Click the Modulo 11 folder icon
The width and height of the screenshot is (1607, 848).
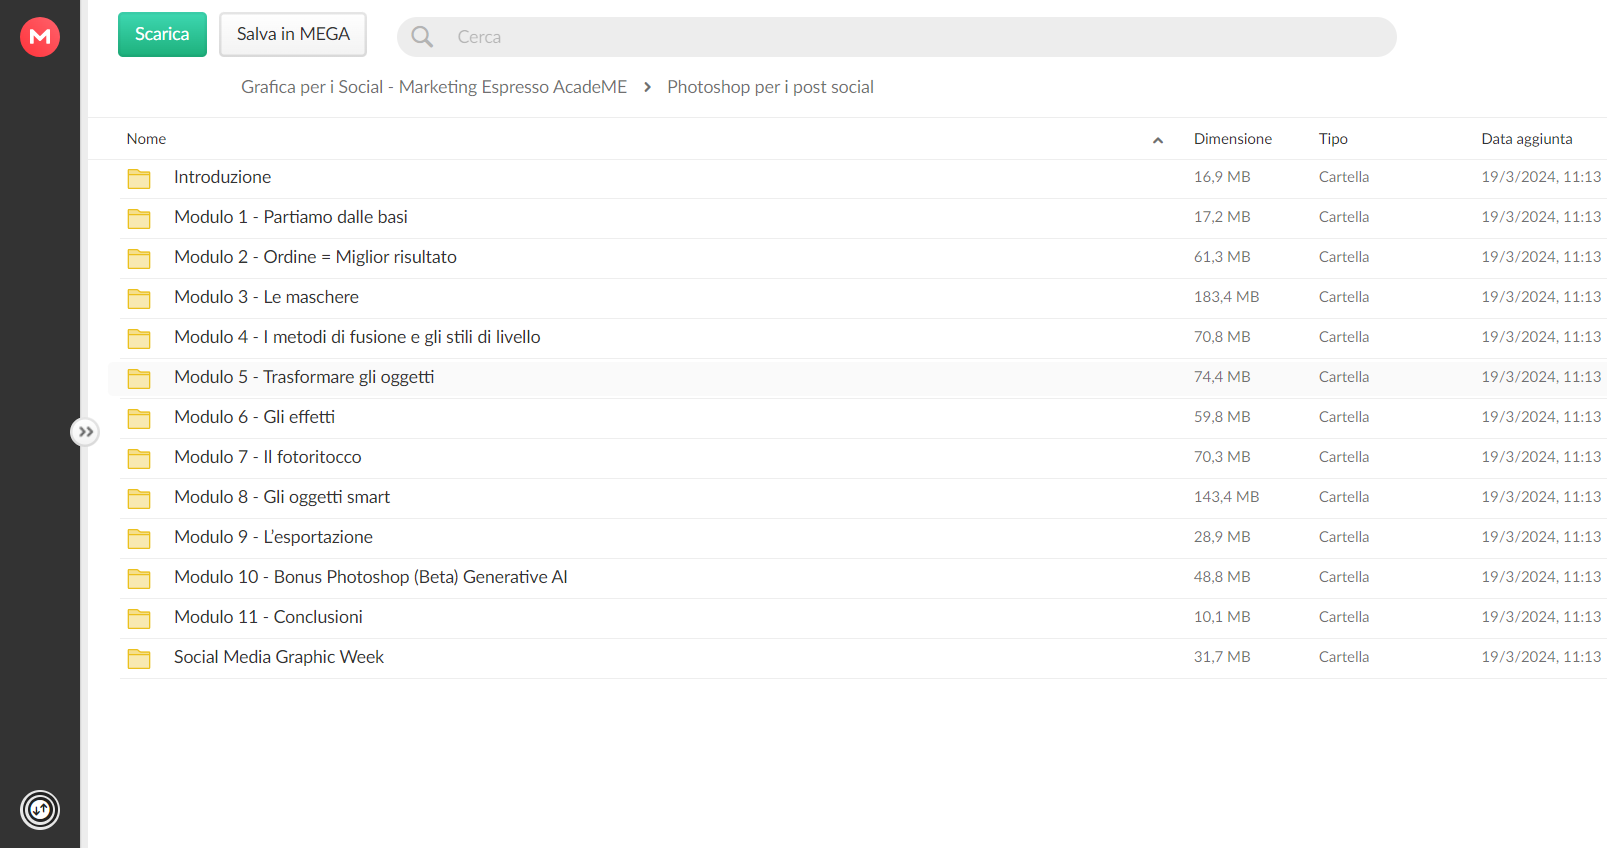pyautogui.click(x=139, y=619)
